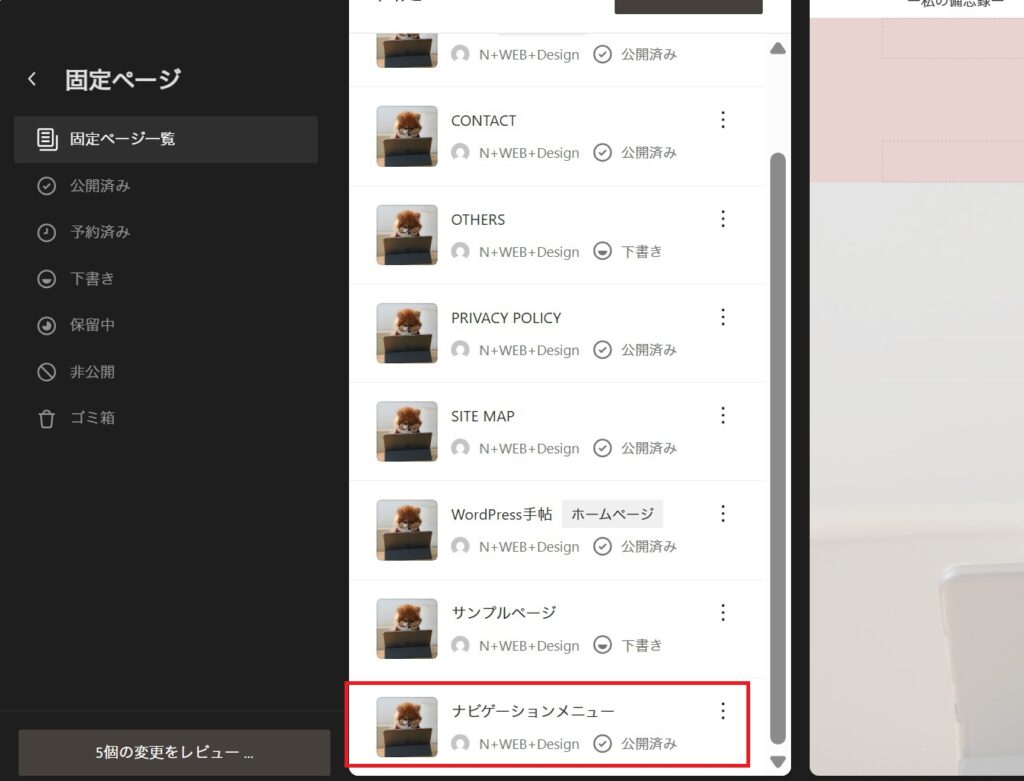Click author avatar icon in SITE MAP row

tap(460, 448)
